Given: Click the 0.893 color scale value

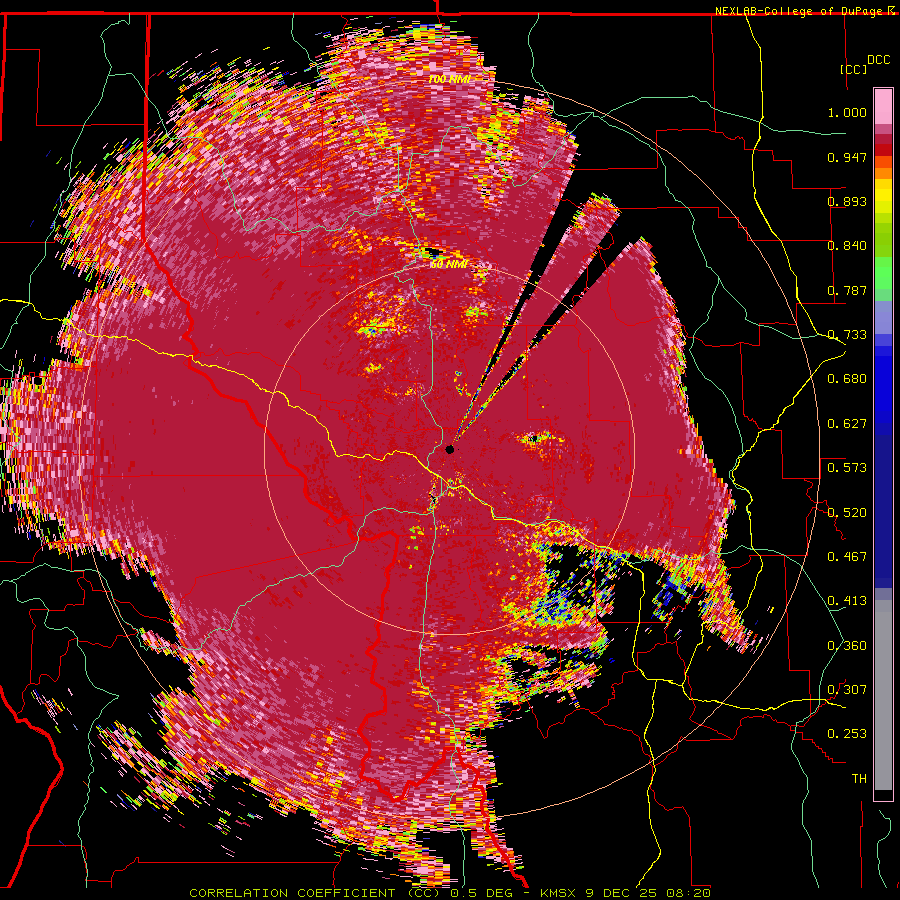Looking at the screenshot, I should pyautogui.click(x=847, y=201).
